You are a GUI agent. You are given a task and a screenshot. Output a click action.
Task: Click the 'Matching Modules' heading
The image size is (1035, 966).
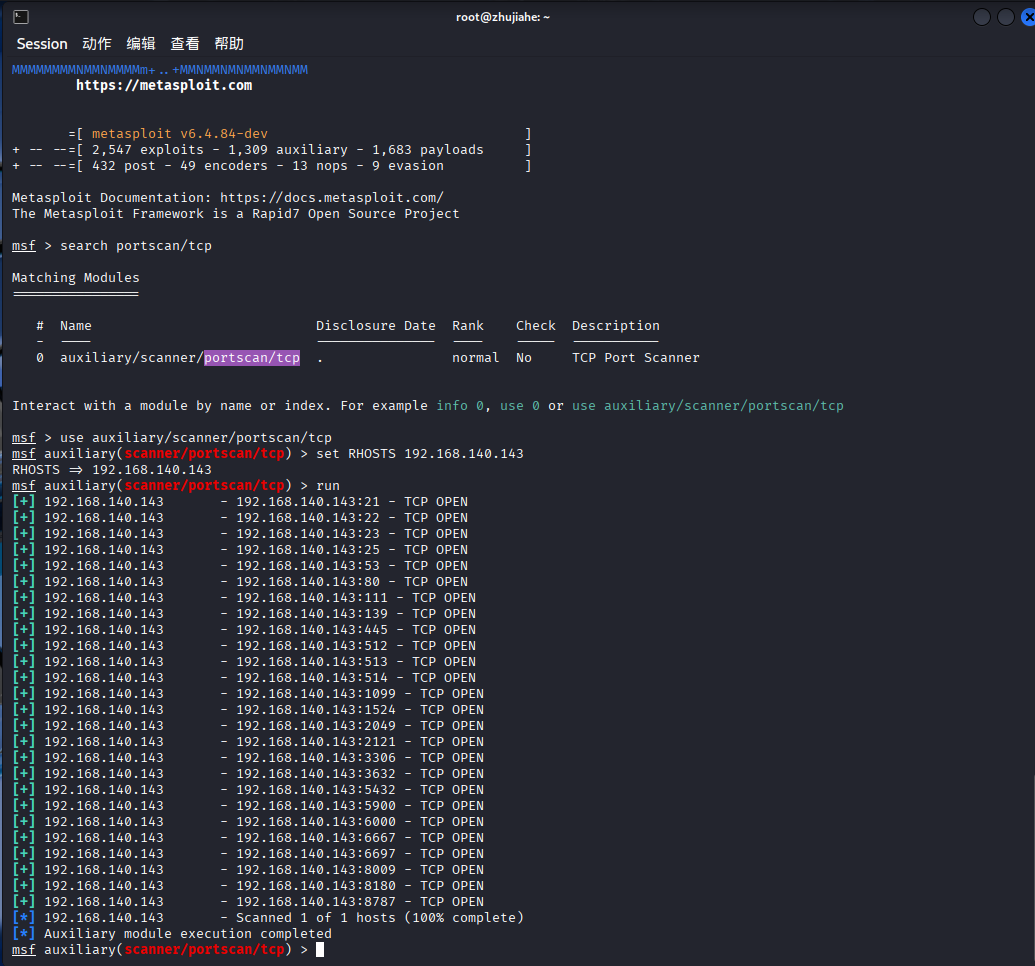(76, 277)
